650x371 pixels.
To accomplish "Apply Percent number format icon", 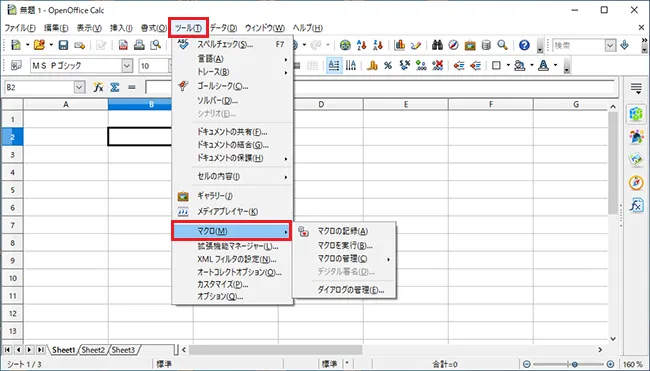I will (x=388, y=65).
